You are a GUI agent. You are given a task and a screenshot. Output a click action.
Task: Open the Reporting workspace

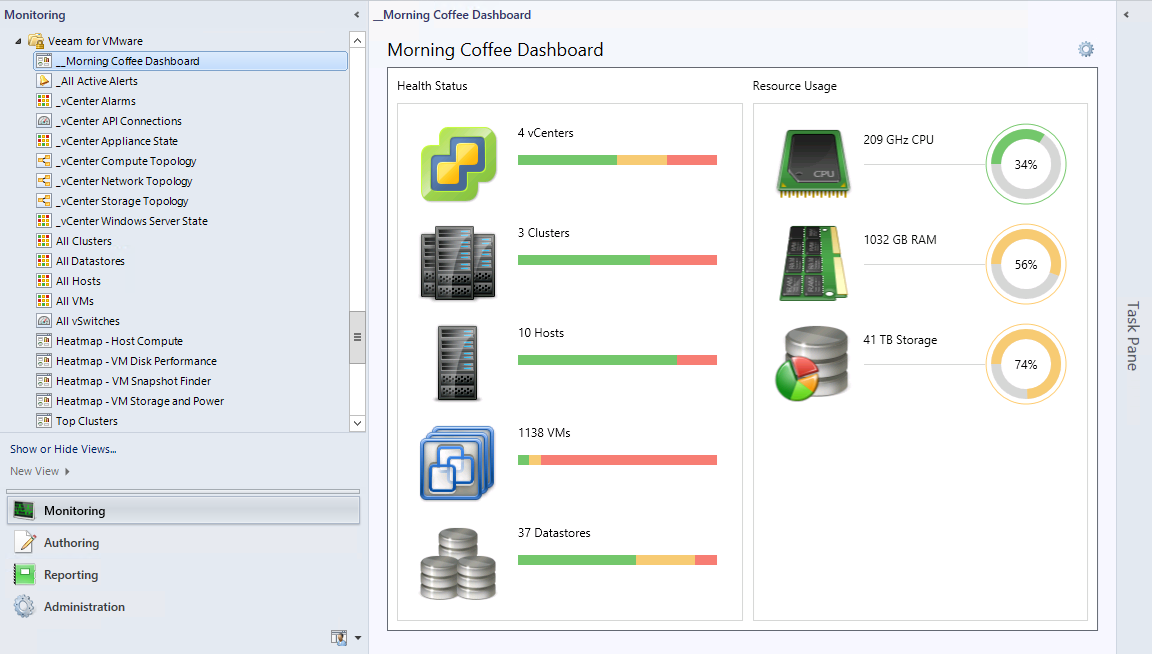pyautogui.click(x=70, y=575)
